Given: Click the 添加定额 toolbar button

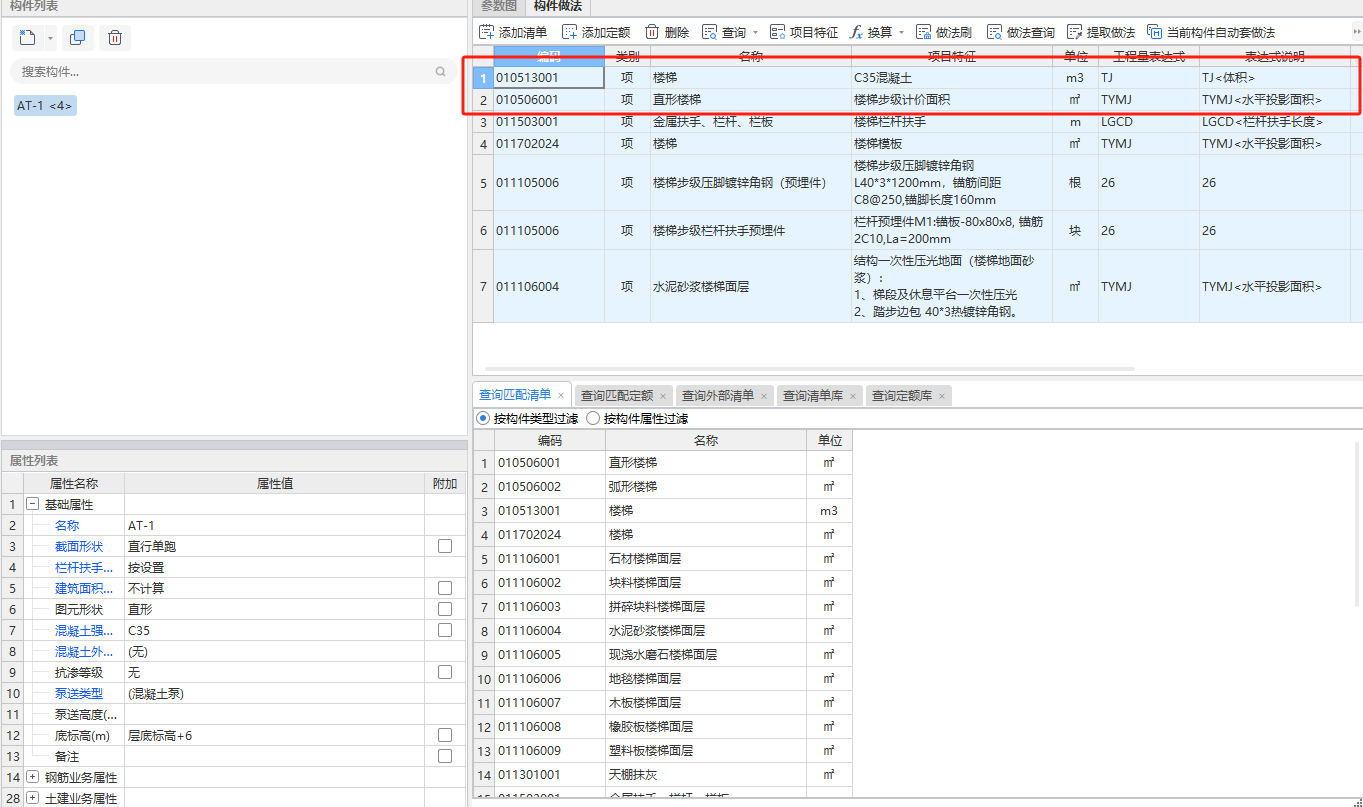Looking at the screenshot, I should click(x=596, y=32).
